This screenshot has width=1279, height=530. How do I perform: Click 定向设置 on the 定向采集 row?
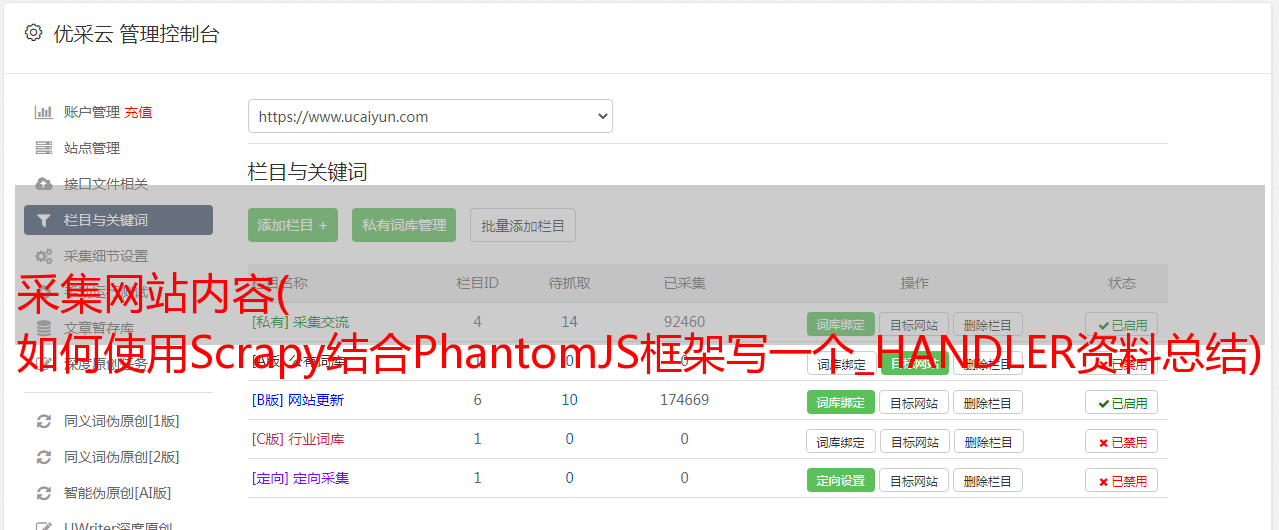(x=840, y=480)
